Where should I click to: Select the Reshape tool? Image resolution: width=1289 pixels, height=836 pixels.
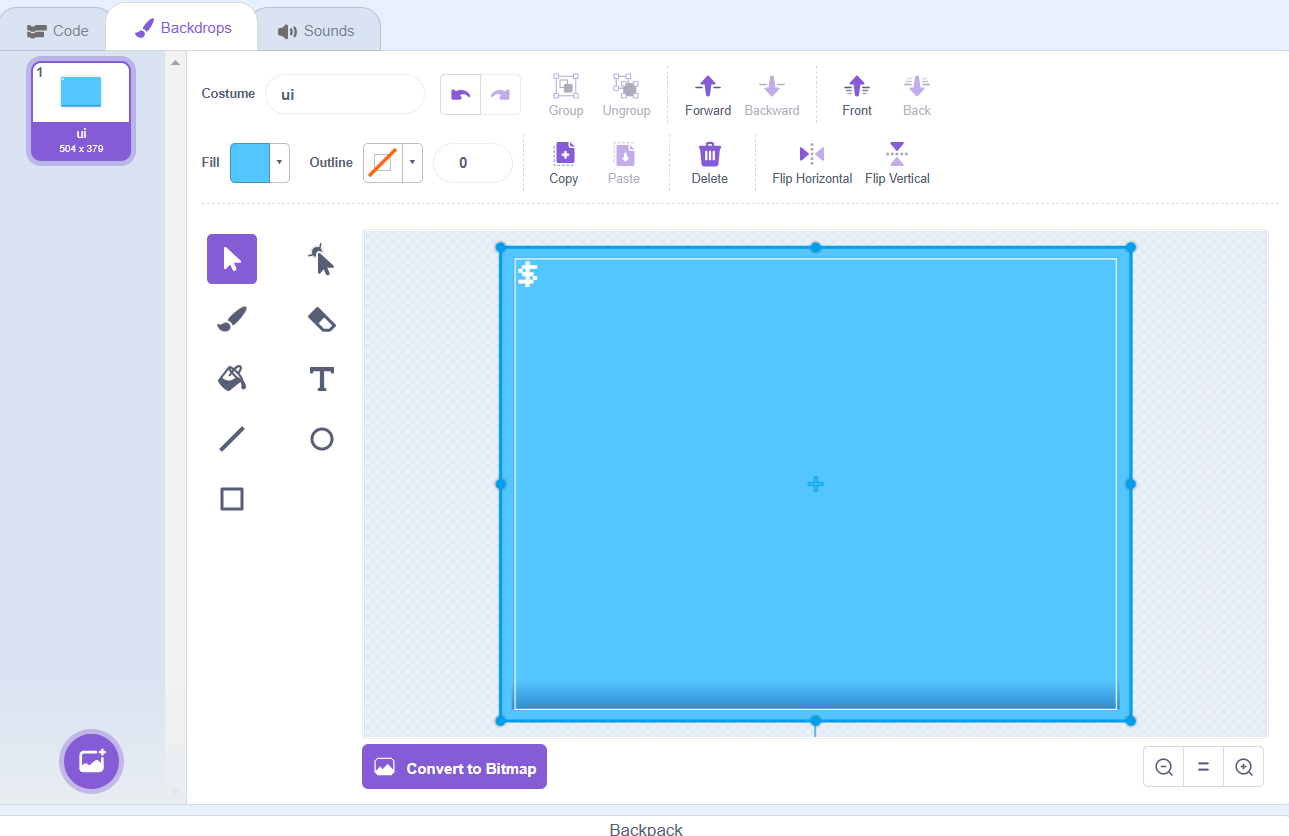321,259
